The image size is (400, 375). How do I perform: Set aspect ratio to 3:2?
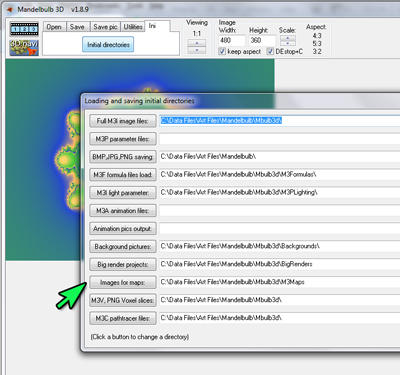tap(317, 52)
